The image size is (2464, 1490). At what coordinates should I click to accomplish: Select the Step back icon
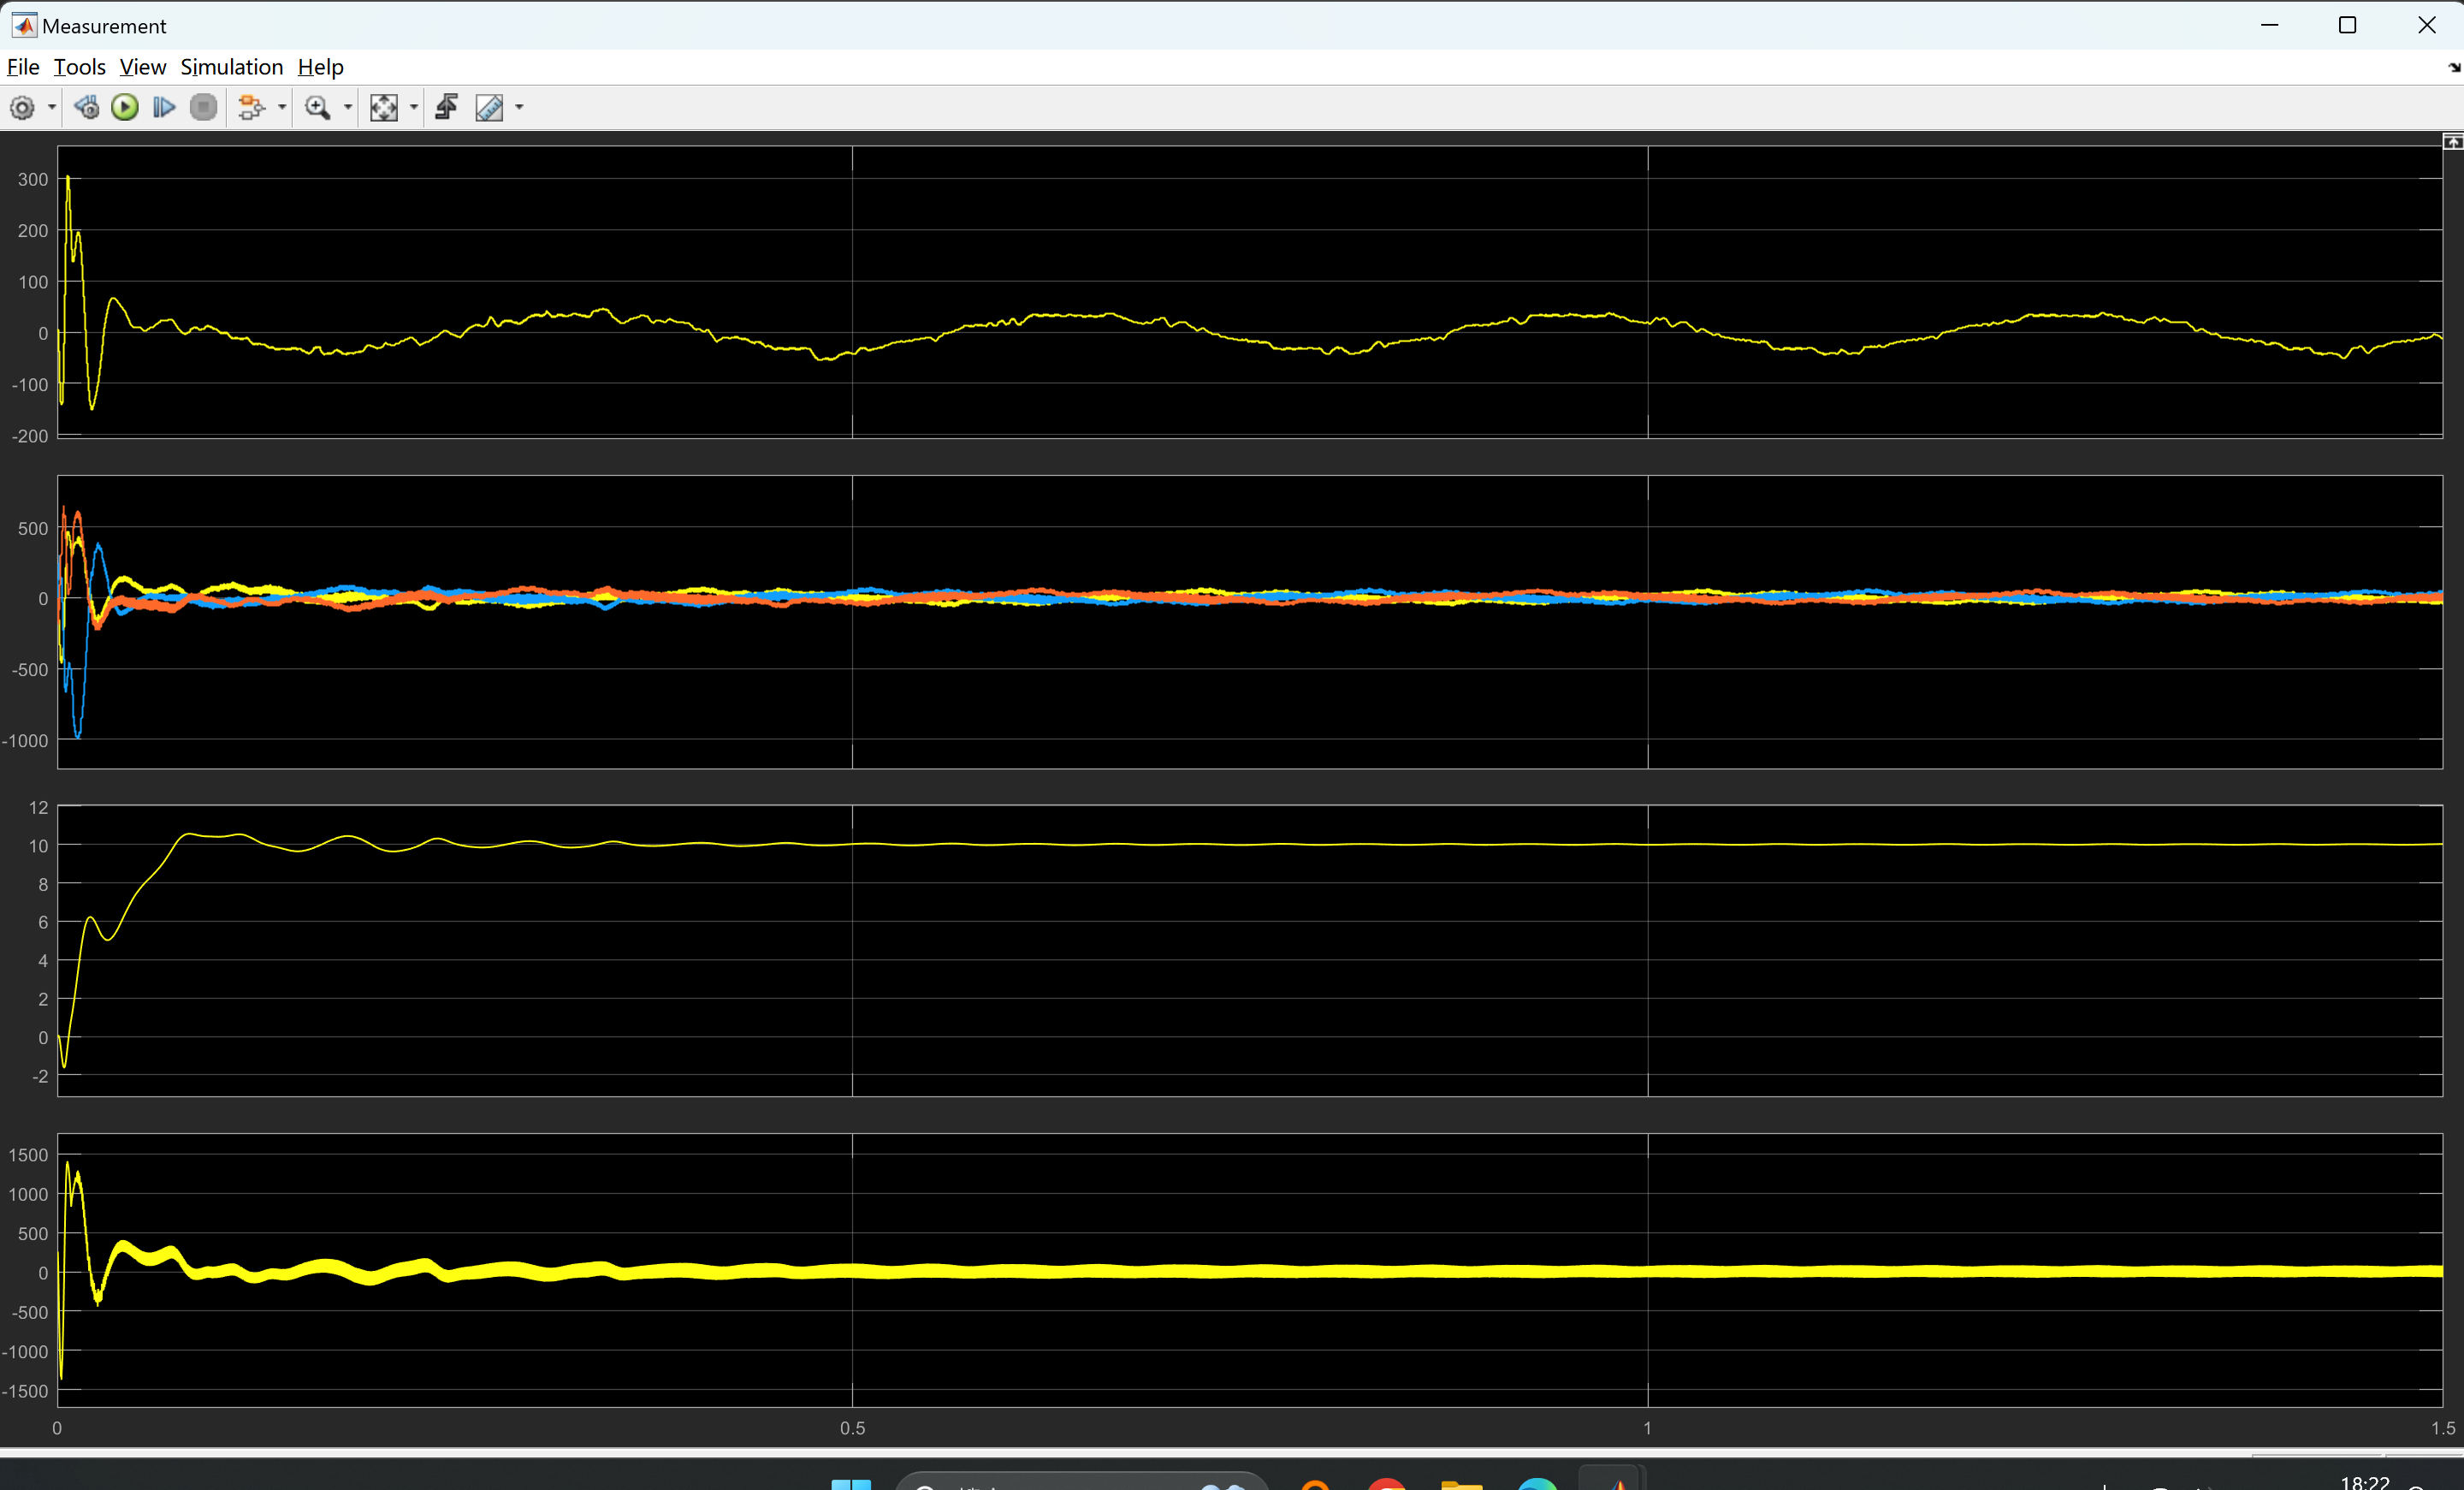[86, 107]
